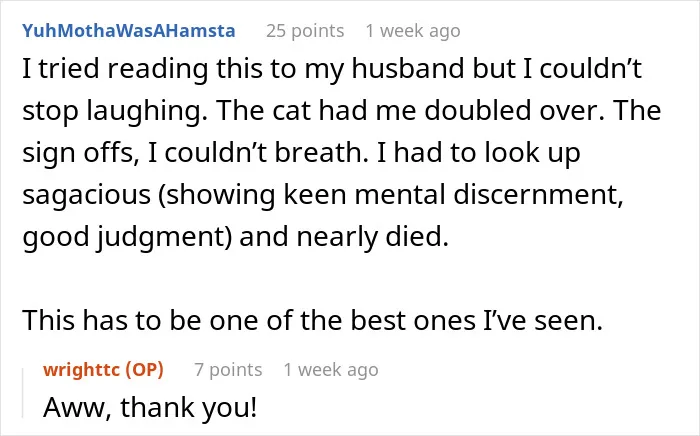Click the word 'sagacious' in the comment
Image resolution: width=700 pixels, height=436 pixels.
tap(87, 195)
